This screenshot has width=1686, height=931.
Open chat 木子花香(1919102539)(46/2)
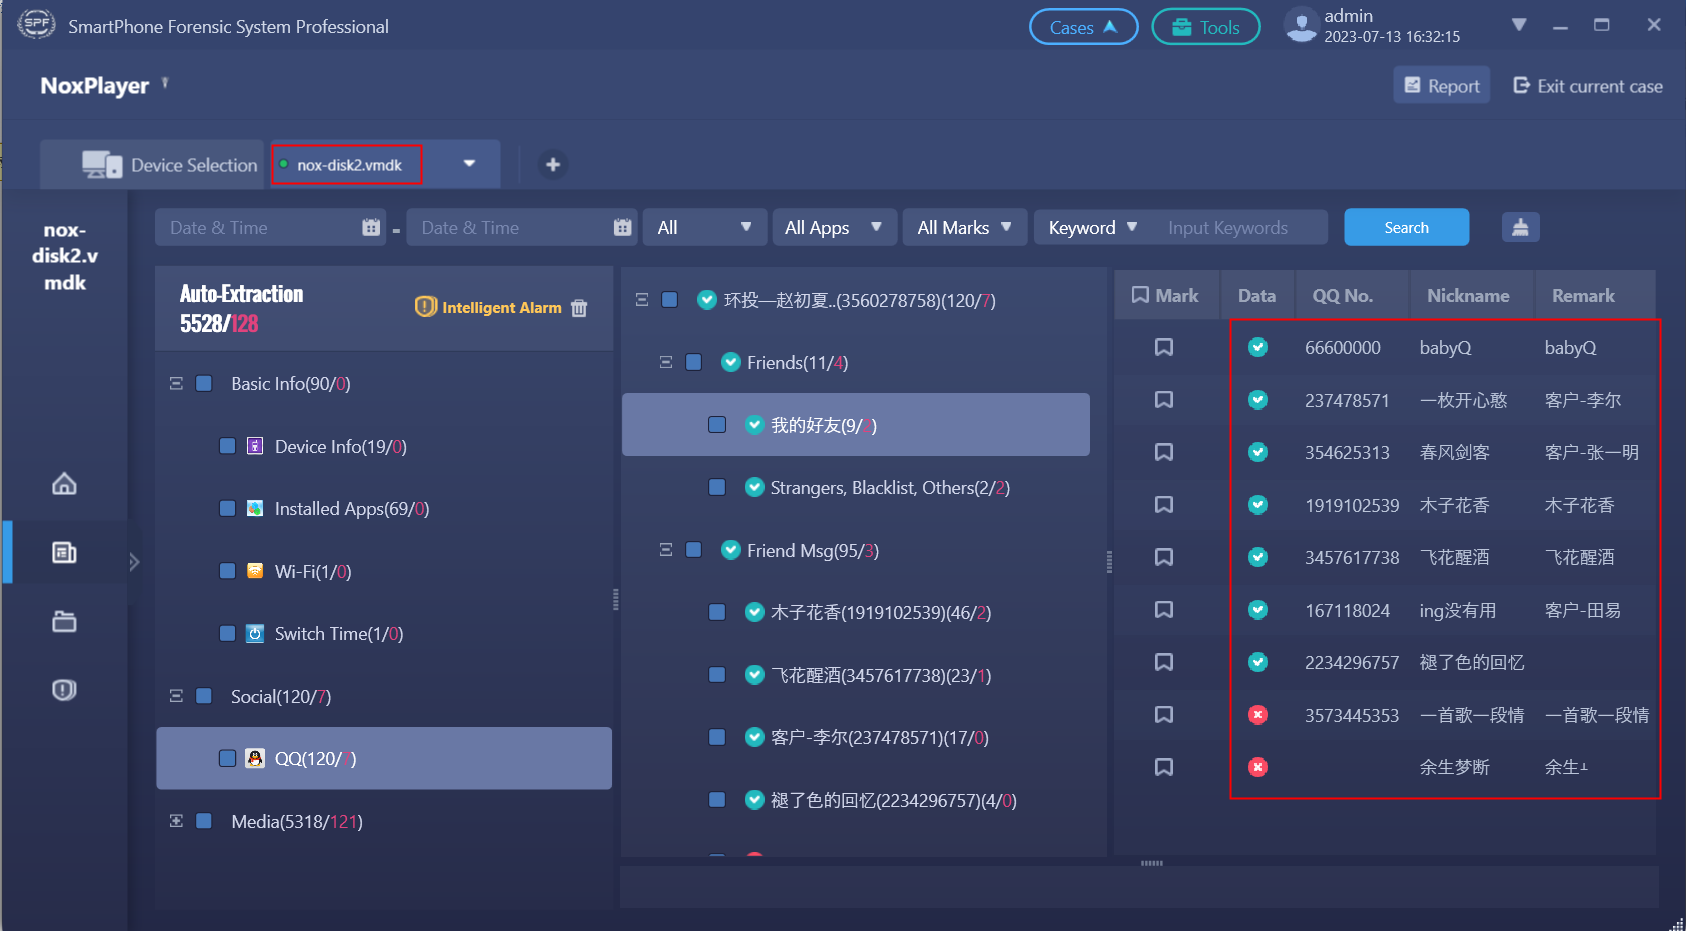pos(881,612)
